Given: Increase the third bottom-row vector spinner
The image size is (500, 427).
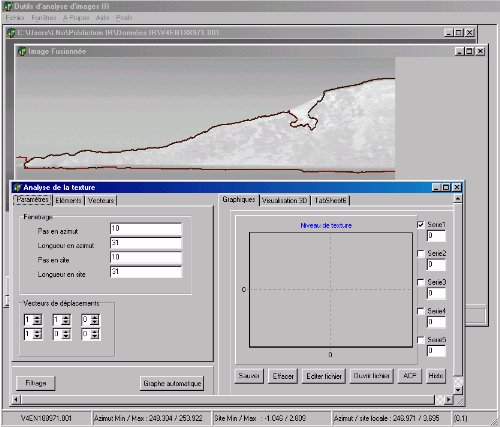Looking at the screenshot, I should (95, 332).
